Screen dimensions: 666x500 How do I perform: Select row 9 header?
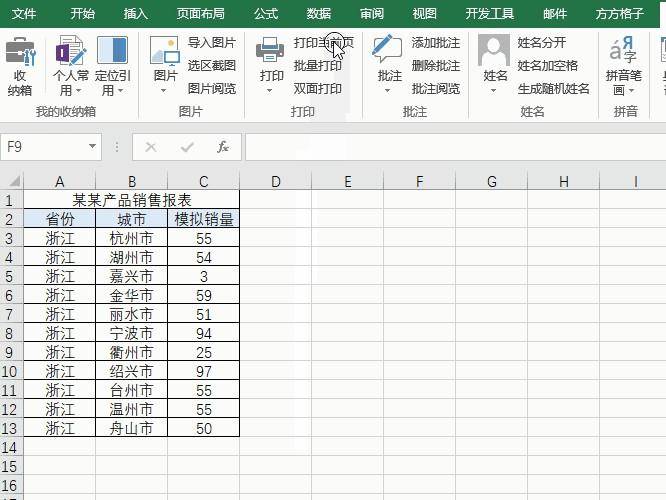[11, 352]
